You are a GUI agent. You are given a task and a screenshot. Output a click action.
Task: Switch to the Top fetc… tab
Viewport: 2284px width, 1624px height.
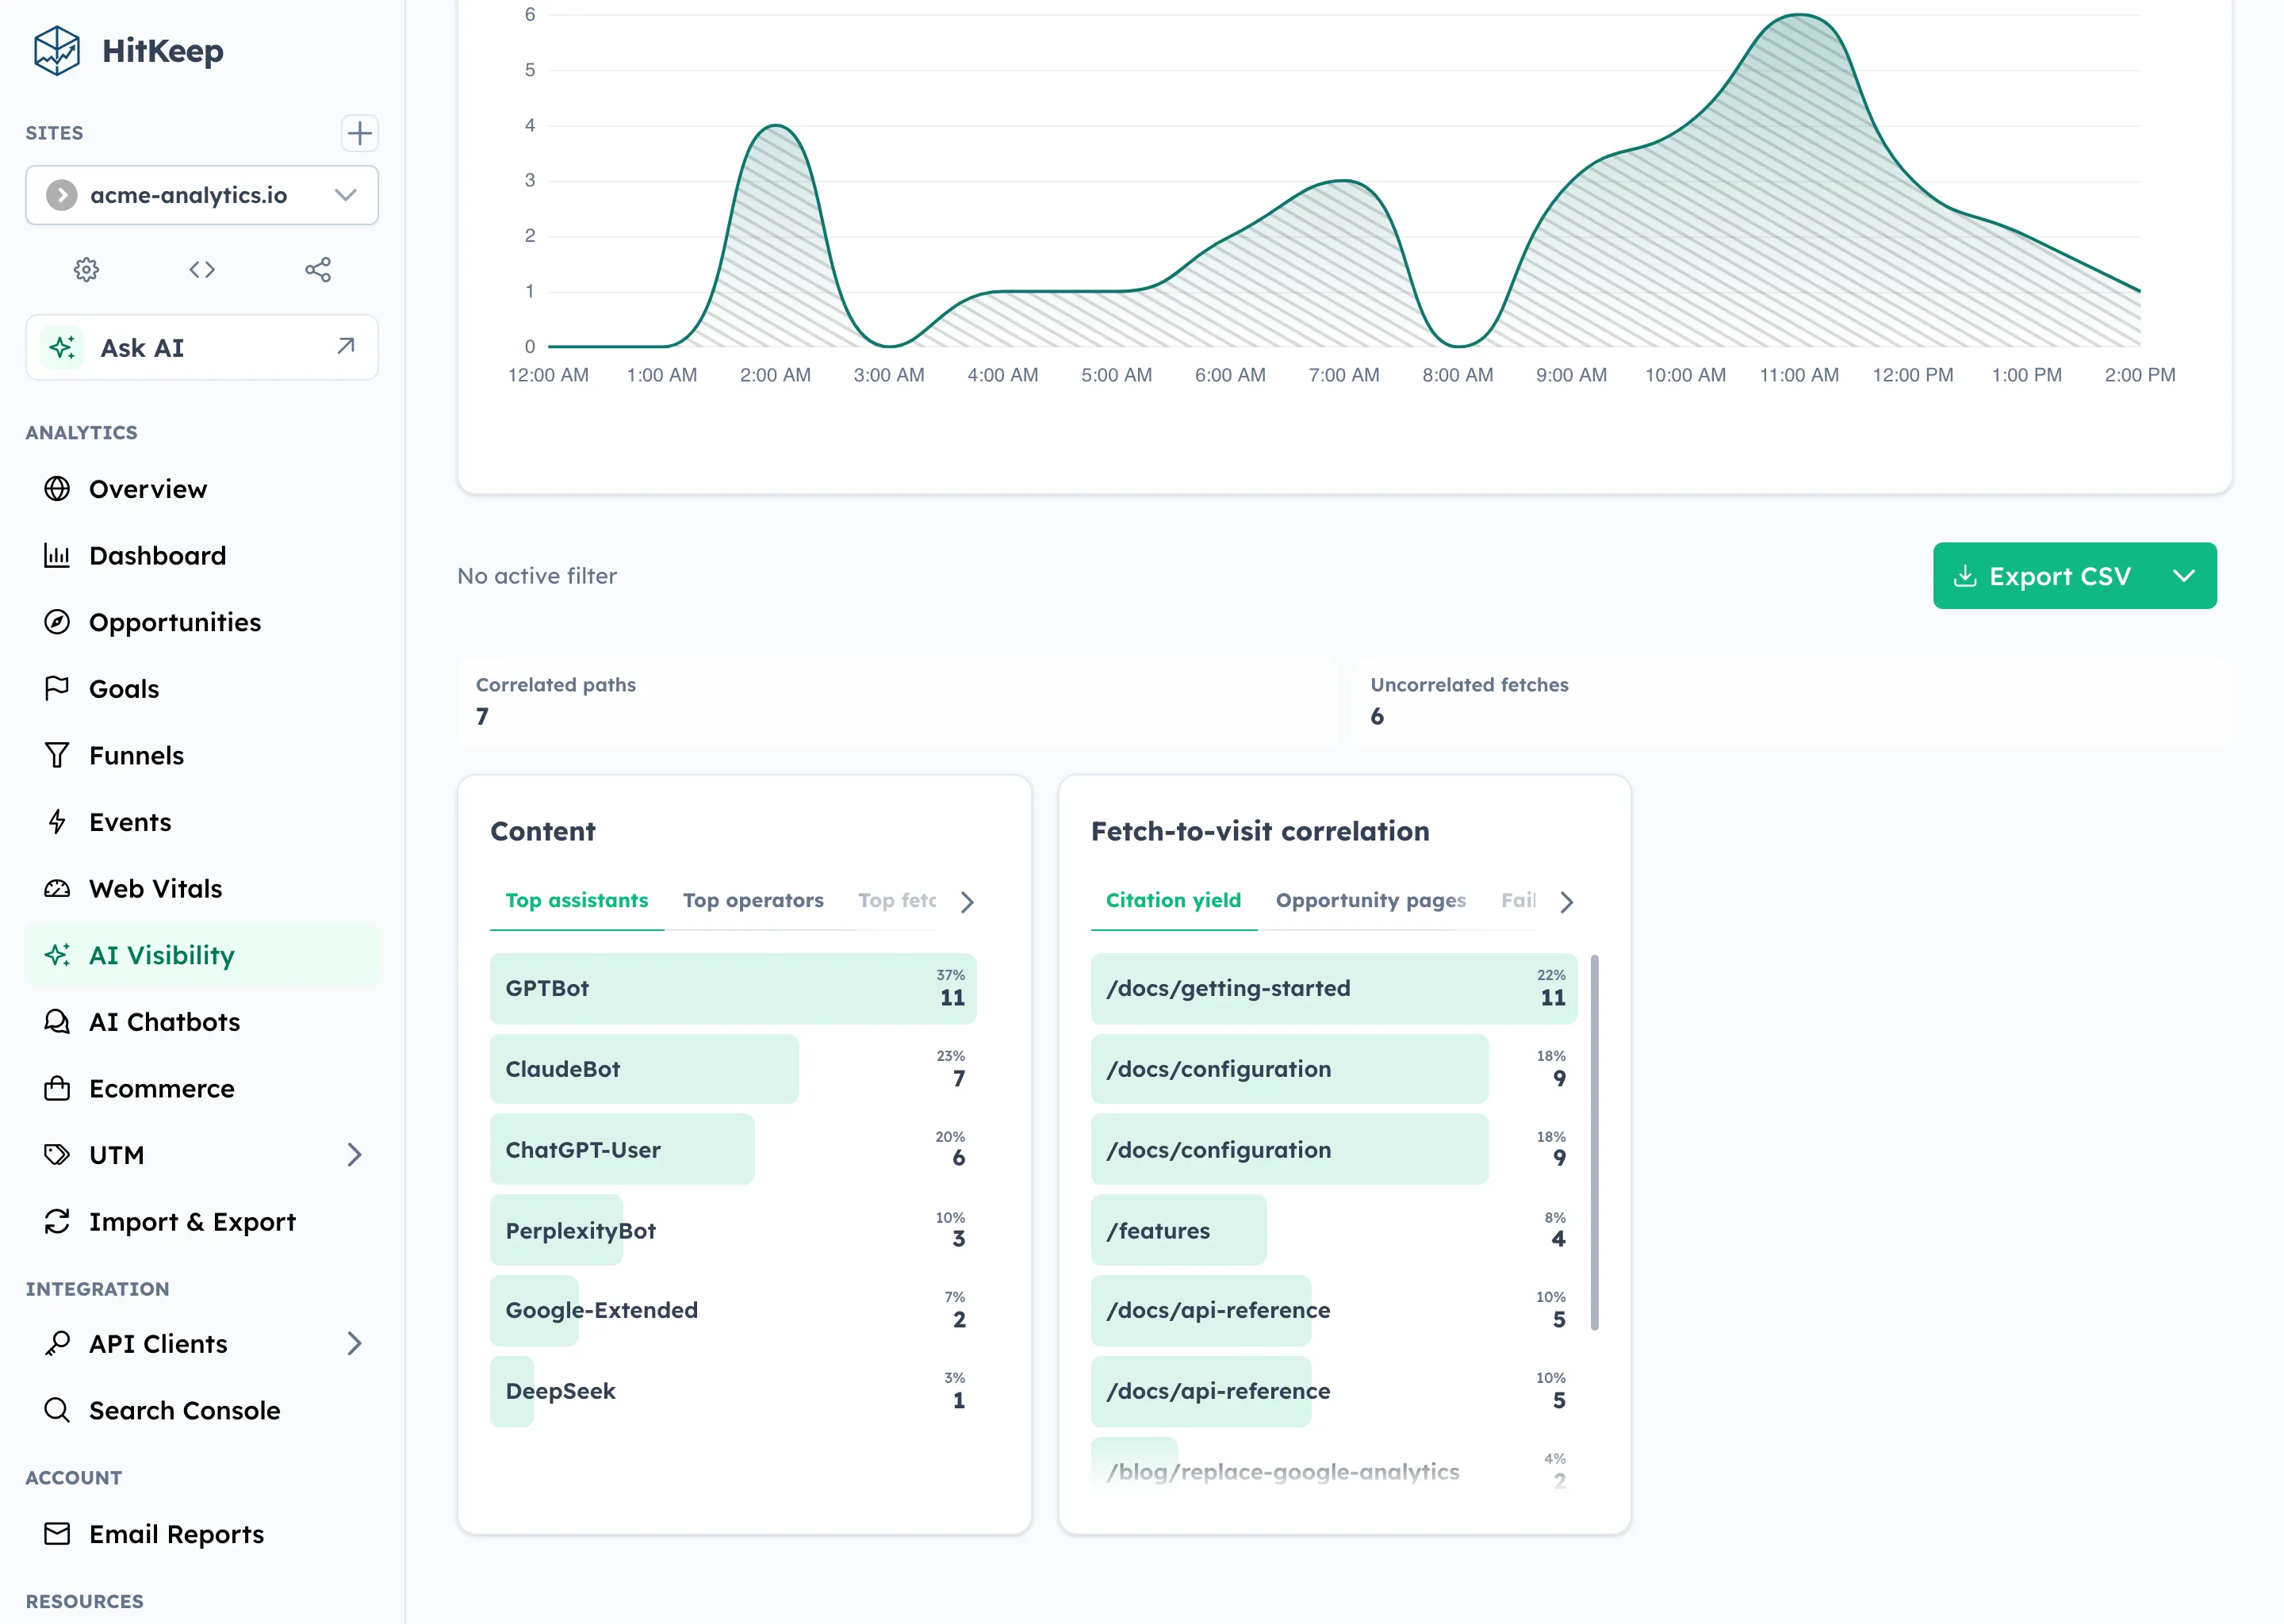pyautogui.click(x=897, y=901)
